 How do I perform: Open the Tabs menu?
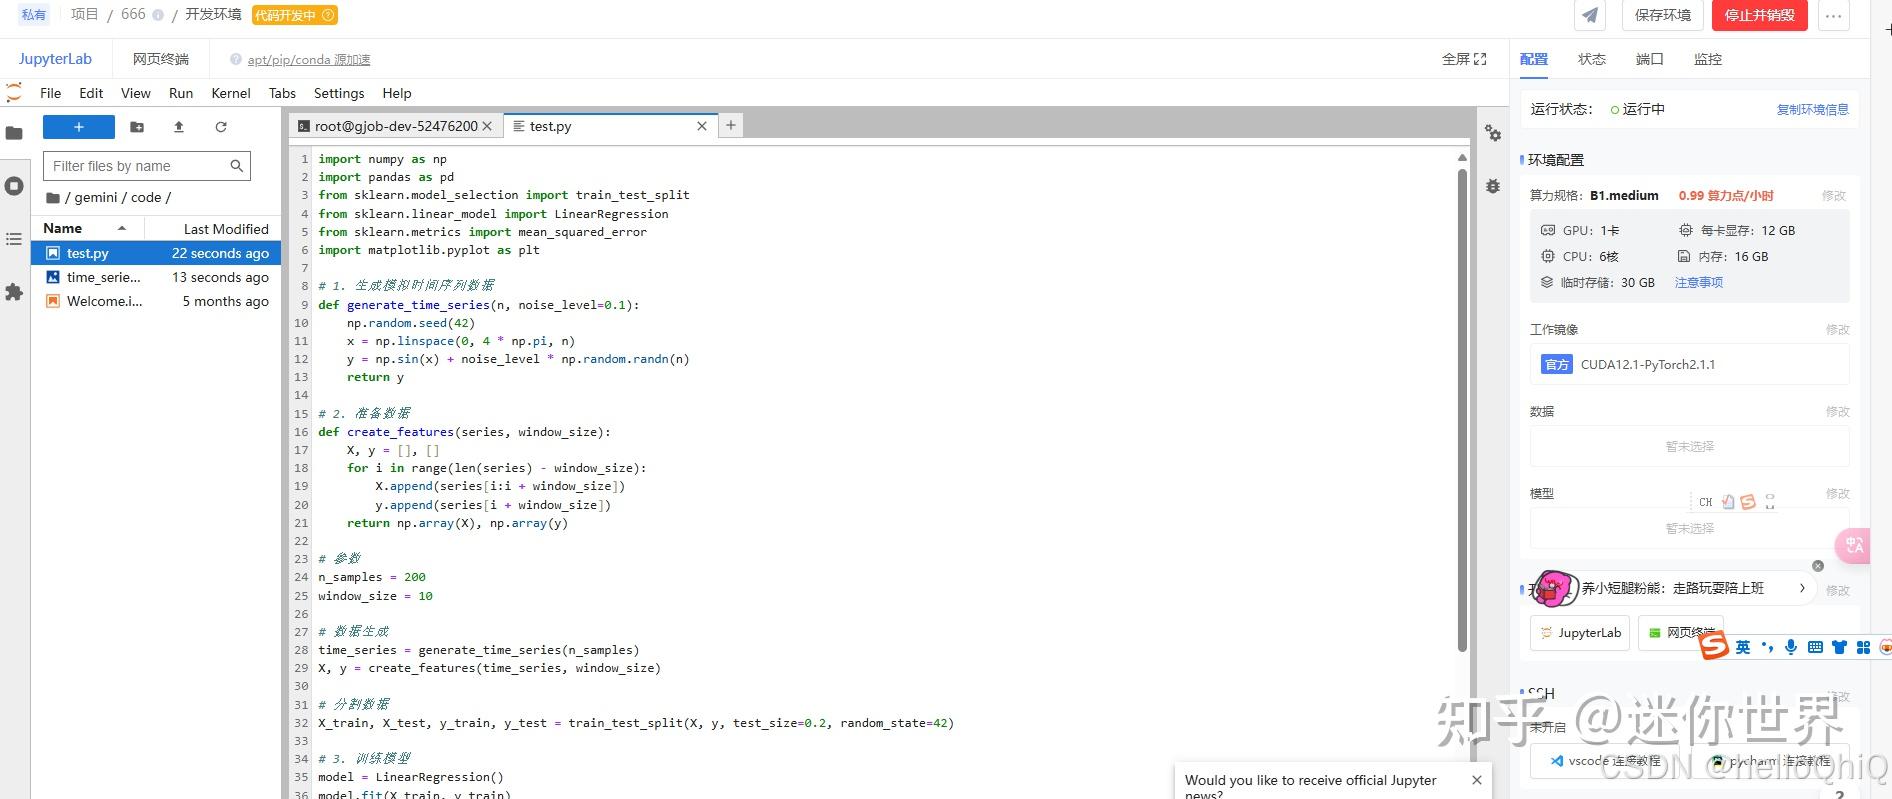pyautogui.click(x=282, y=93)
